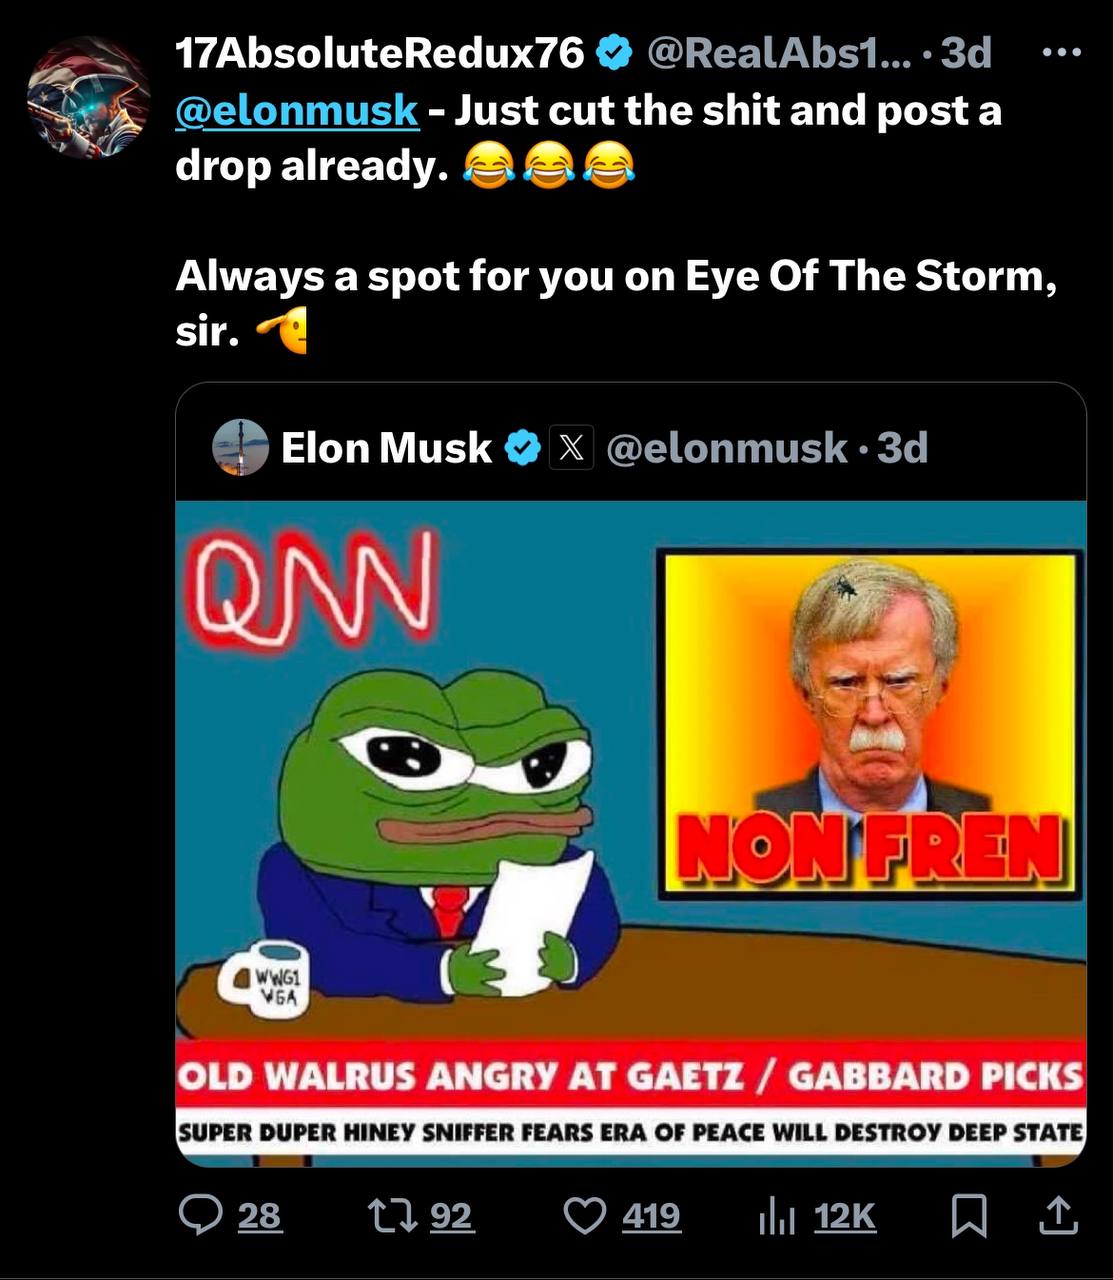Image resolution: width=1113 pixels, height=1280 pixels.
Task: Click Elon Musk's verified checkmark badge
Action: coord(522,448)
